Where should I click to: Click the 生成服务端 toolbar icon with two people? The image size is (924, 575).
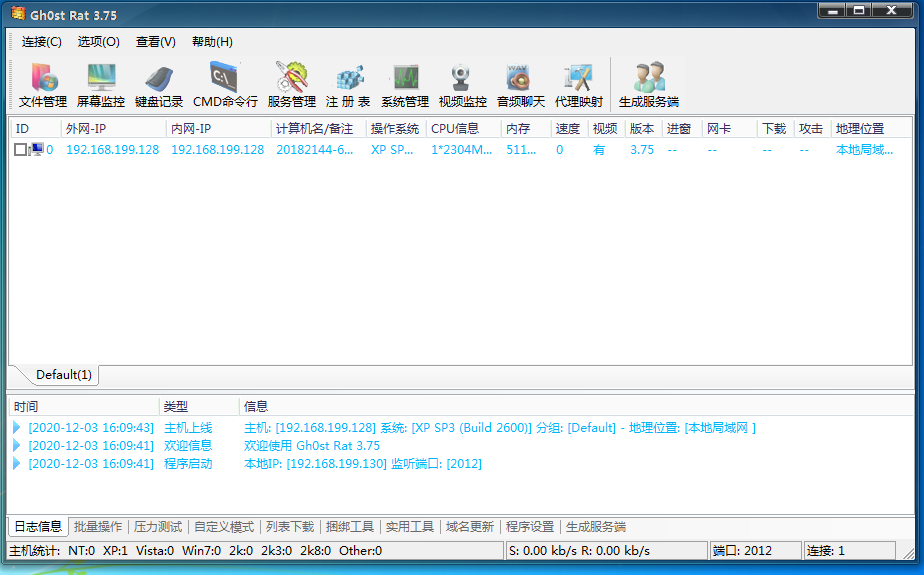pos(648,85)
